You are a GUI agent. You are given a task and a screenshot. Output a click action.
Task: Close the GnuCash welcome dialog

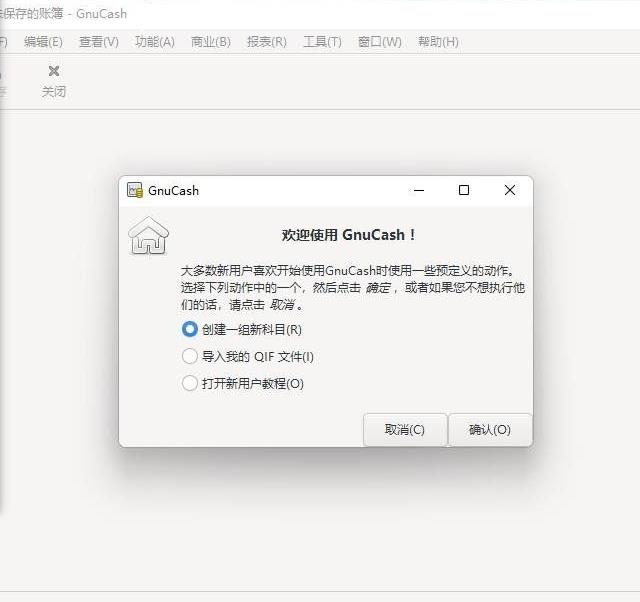coord(509,190)
